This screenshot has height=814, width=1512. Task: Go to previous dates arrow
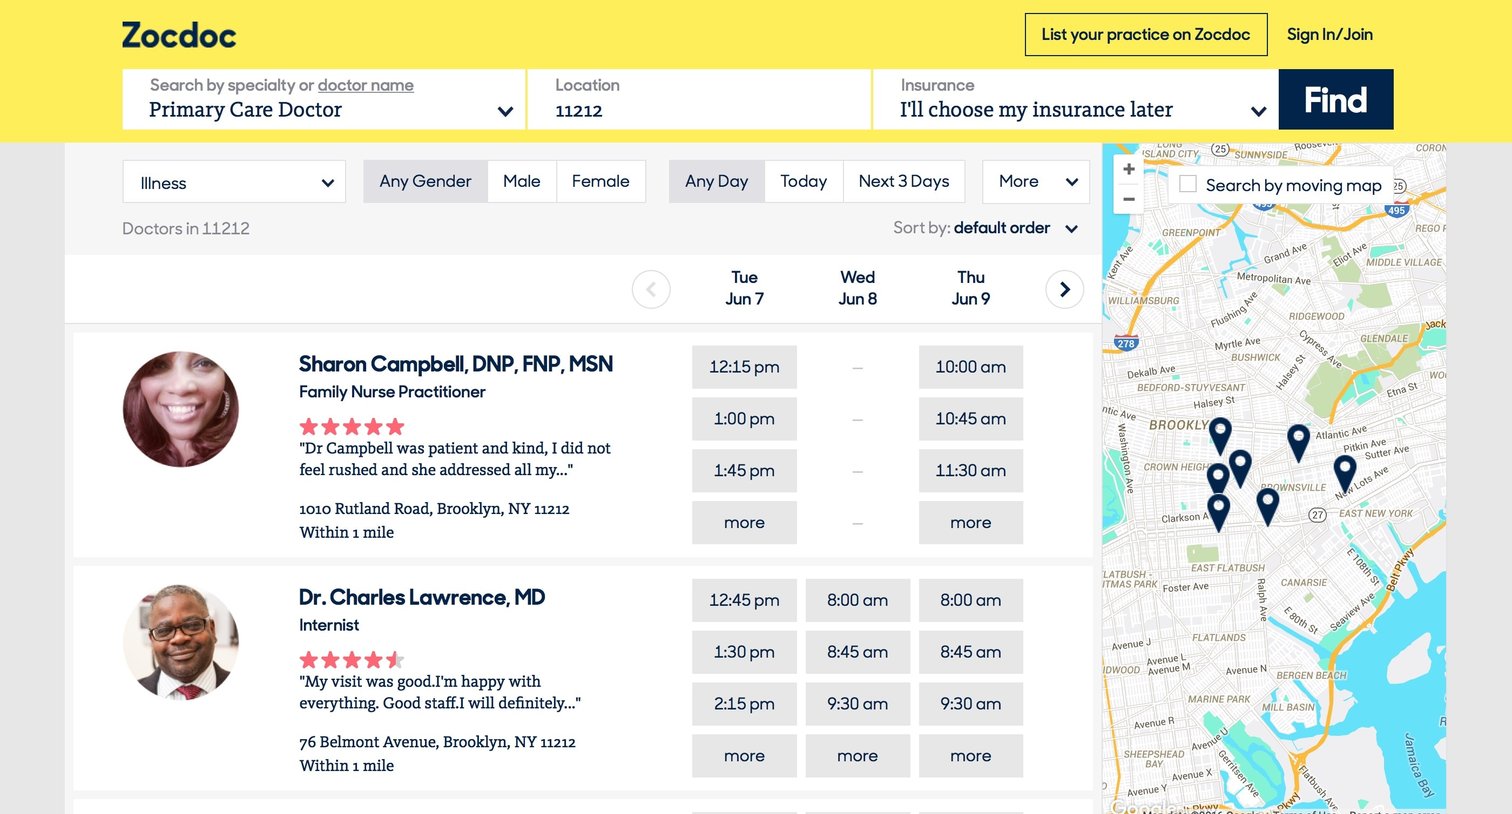[x=651, y=290]
